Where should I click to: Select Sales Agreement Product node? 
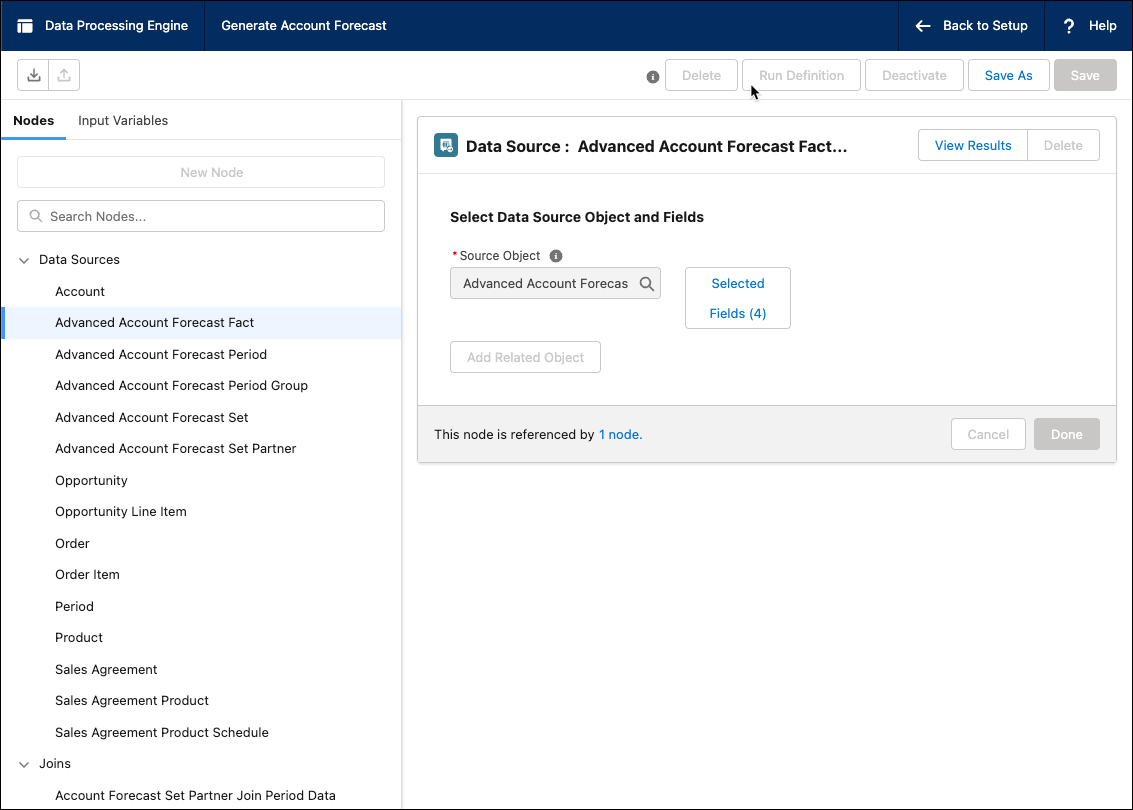pyautogui.click(x=202, y=701)
